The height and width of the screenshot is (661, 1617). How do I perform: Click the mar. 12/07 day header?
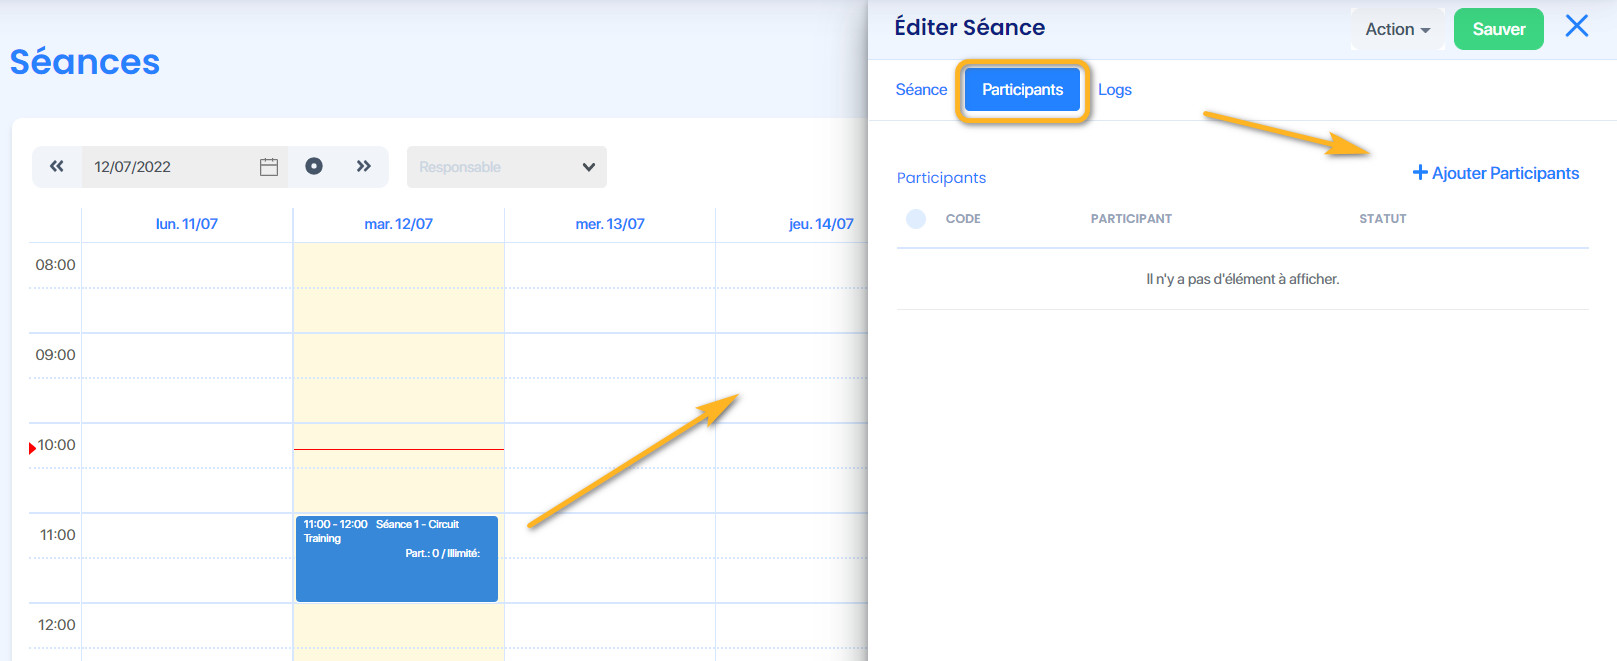tap(398, 224)
